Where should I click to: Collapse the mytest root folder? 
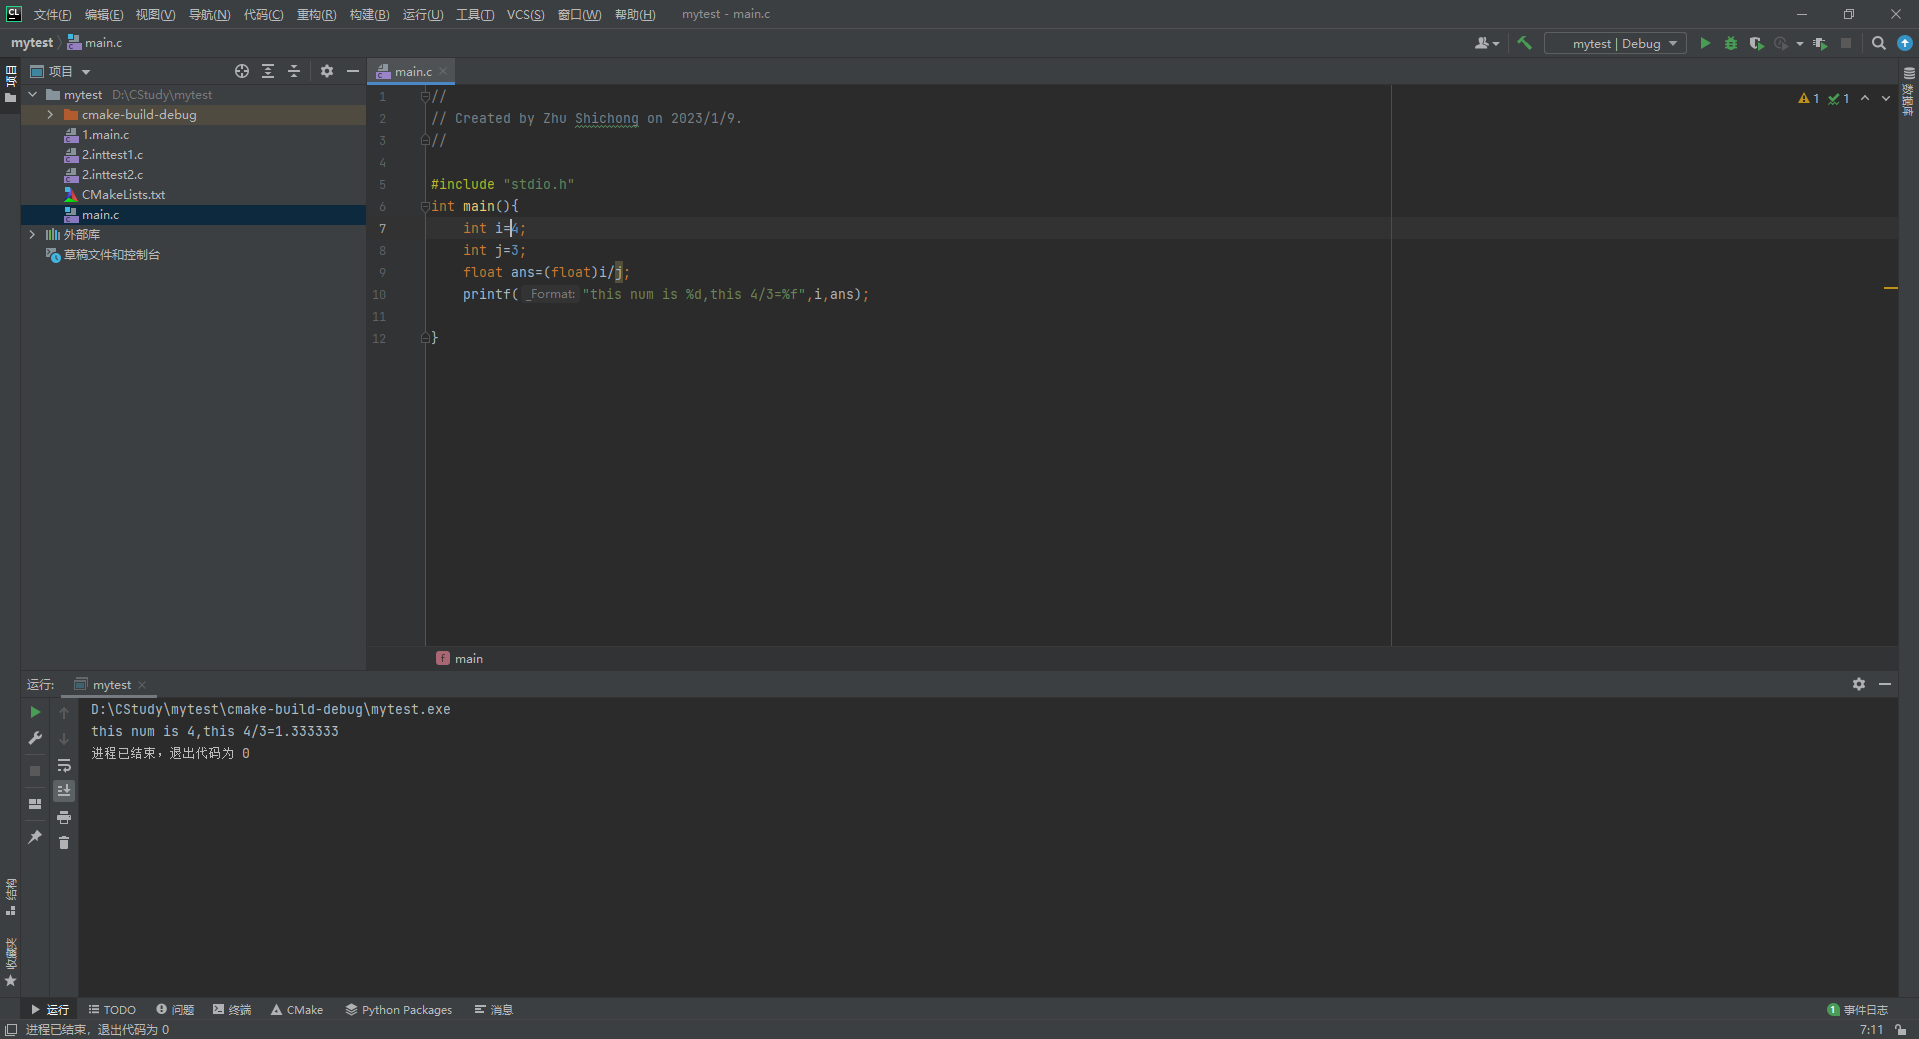click(x=33, y=95)
